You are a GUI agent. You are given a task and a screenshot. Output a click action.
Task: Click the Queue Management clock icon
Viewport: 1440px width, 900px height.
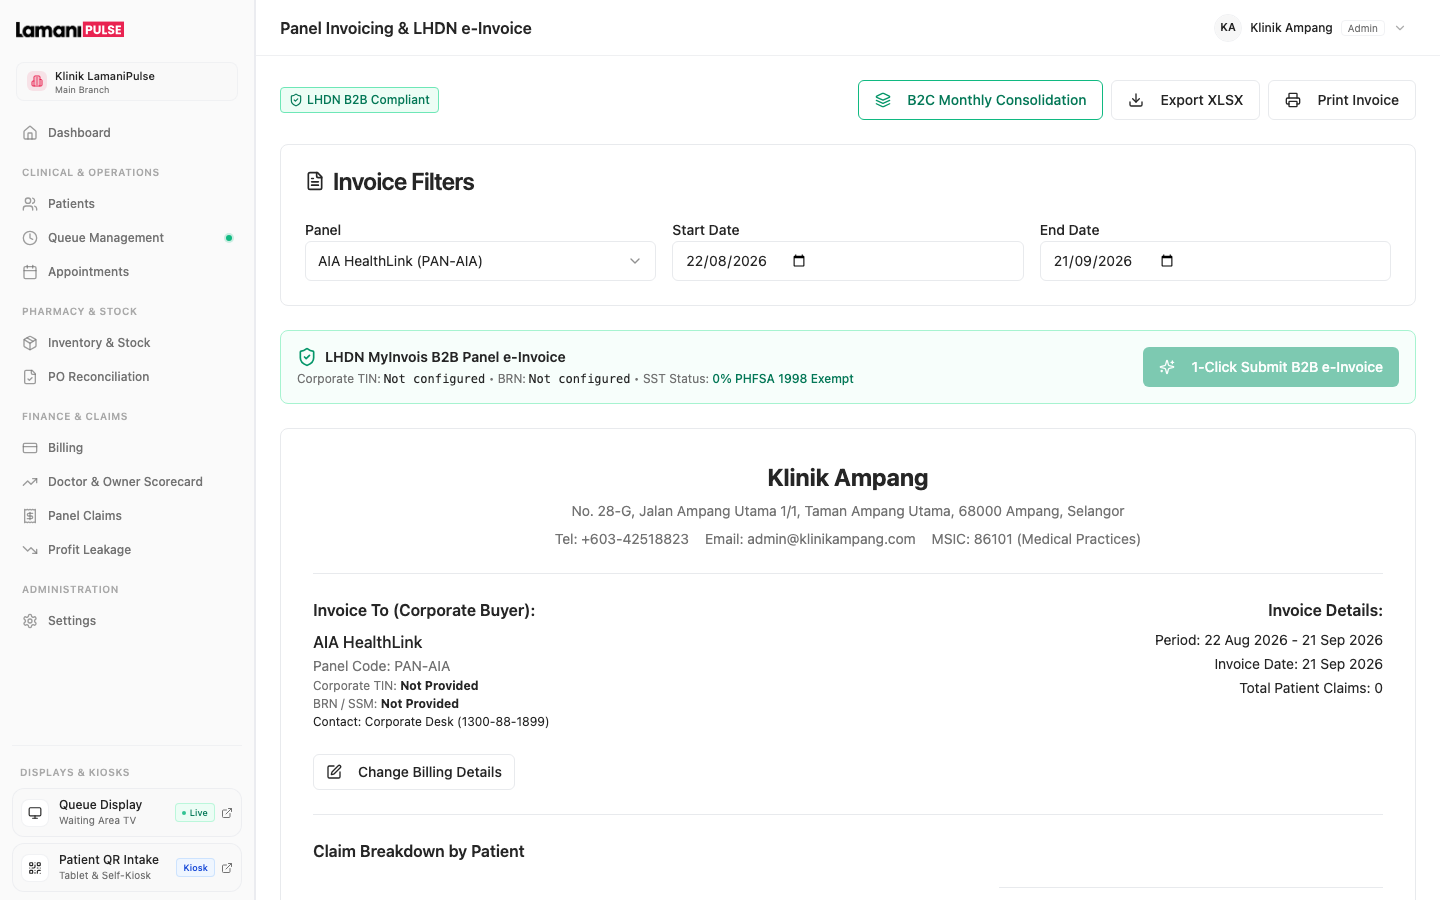pyautogui.click(x=30, y=238)
